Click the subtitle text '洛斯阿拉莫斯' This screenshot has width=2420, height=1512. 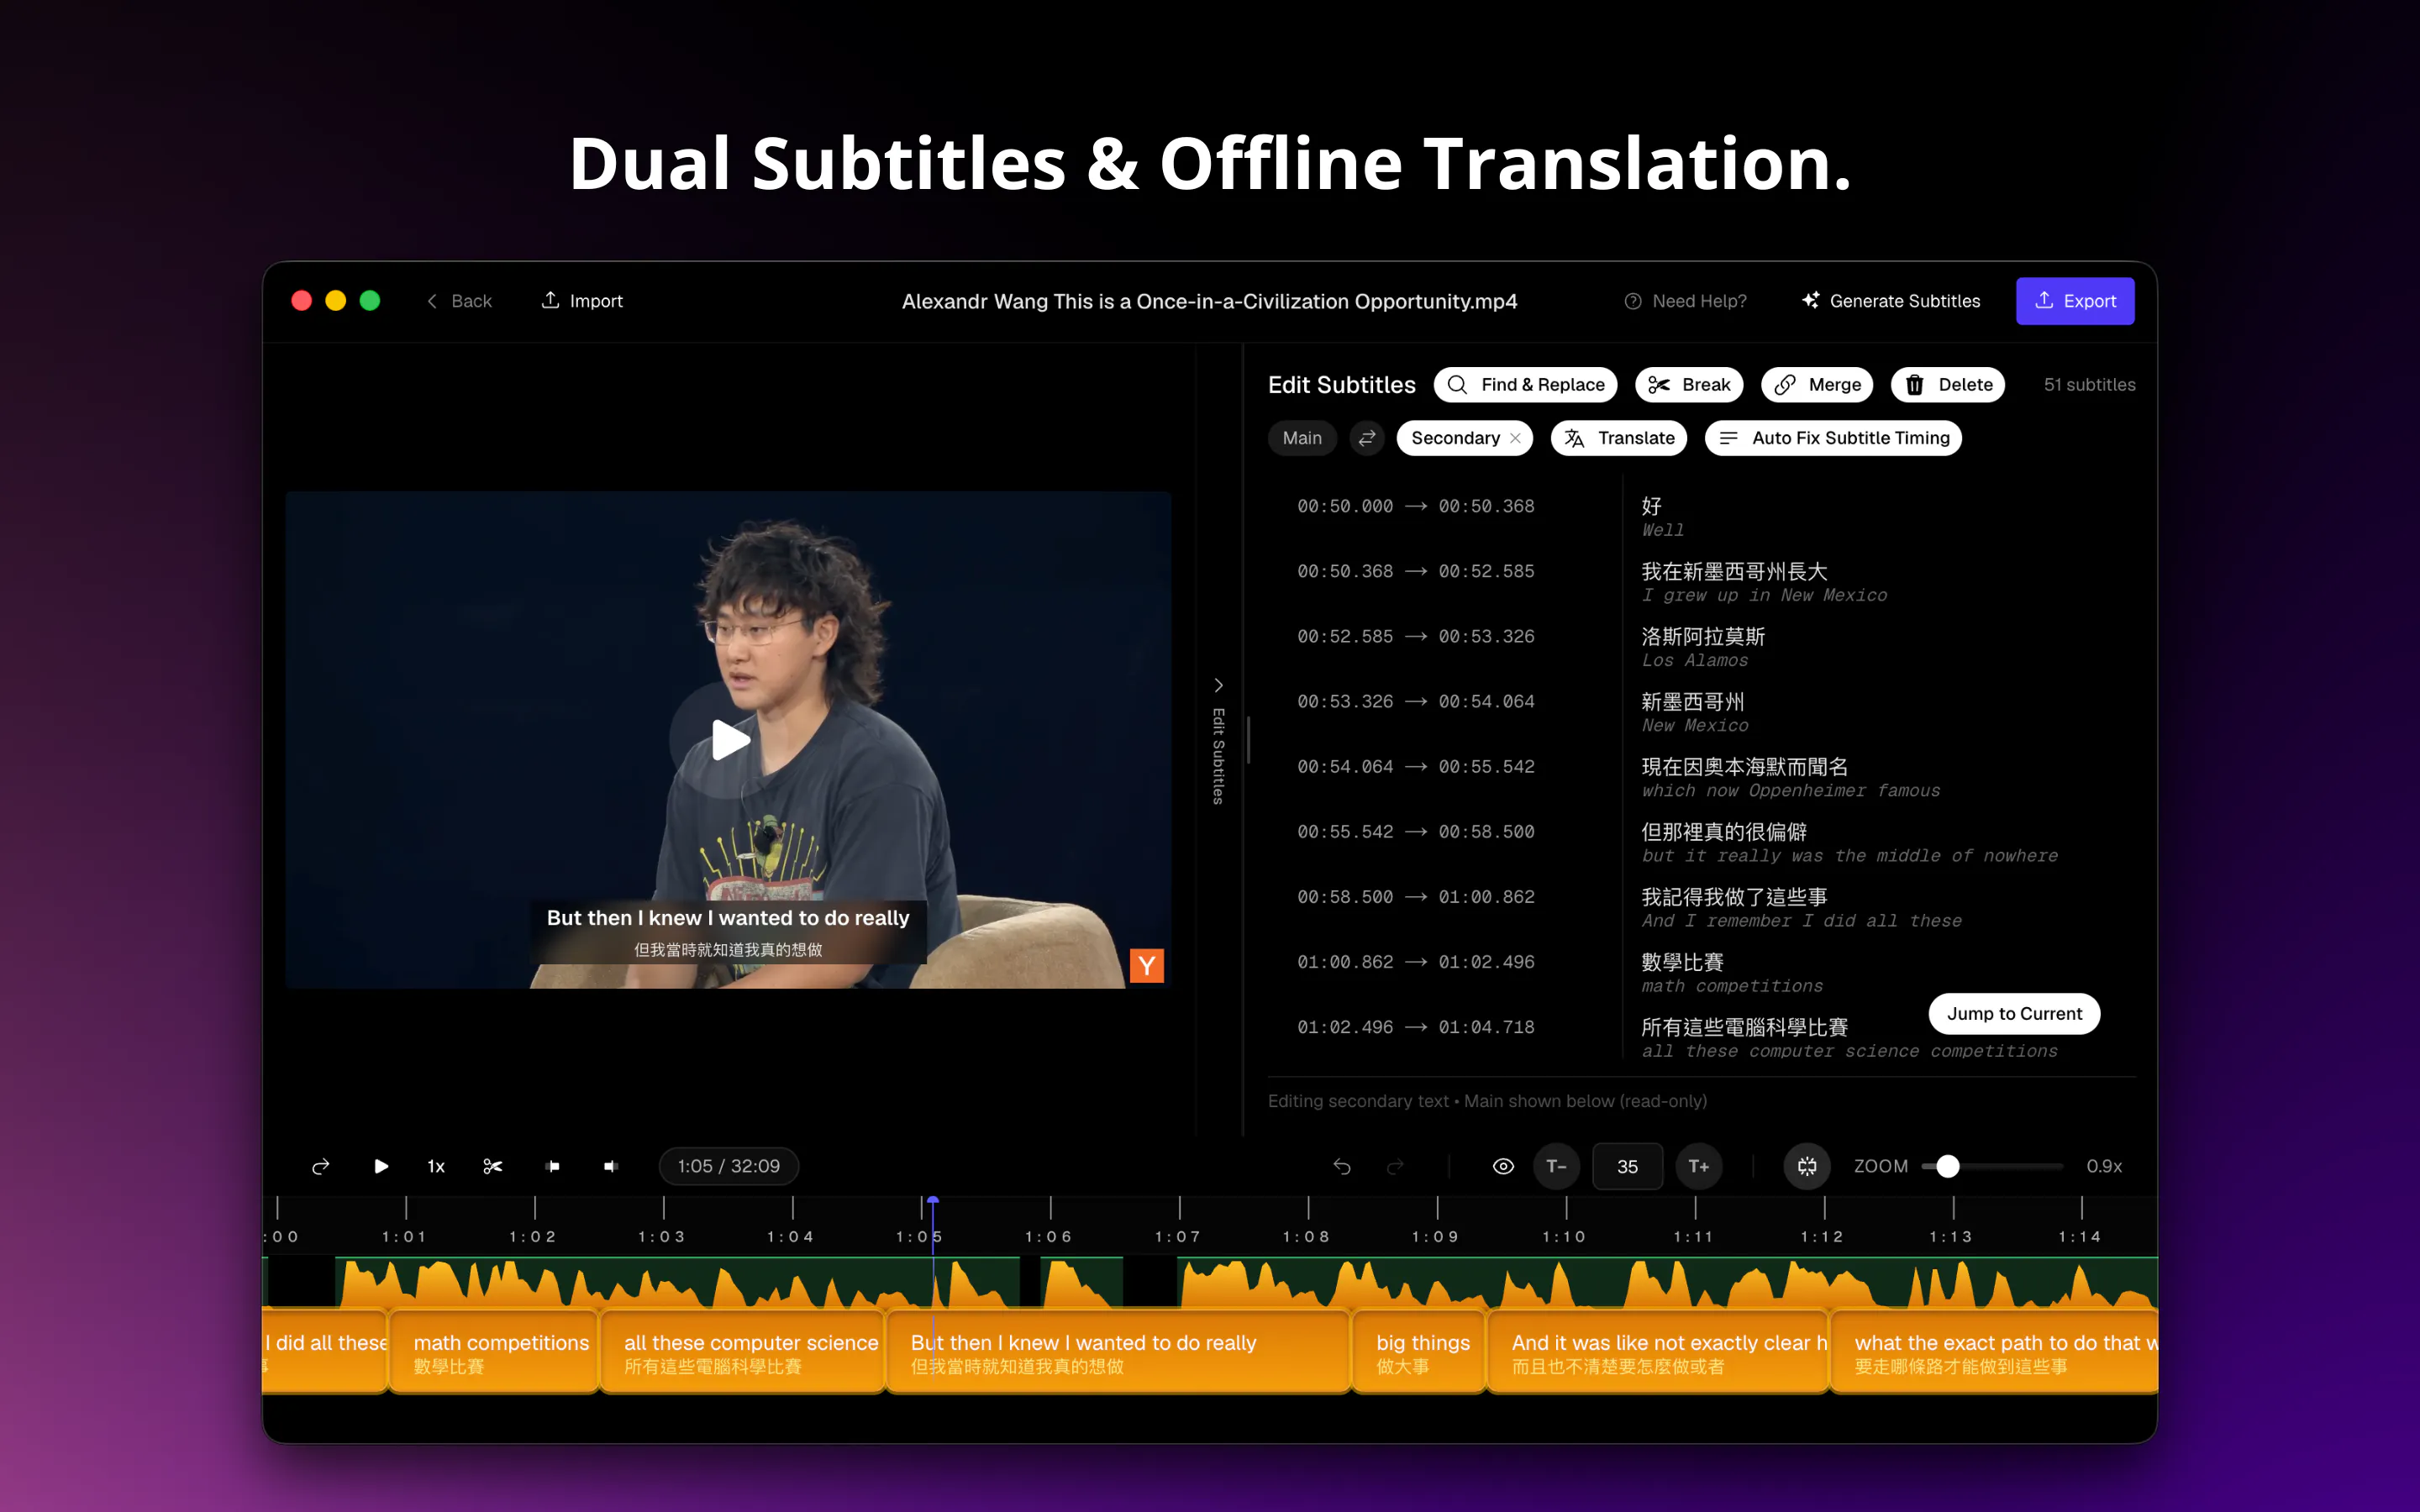tap(1703, 636)
